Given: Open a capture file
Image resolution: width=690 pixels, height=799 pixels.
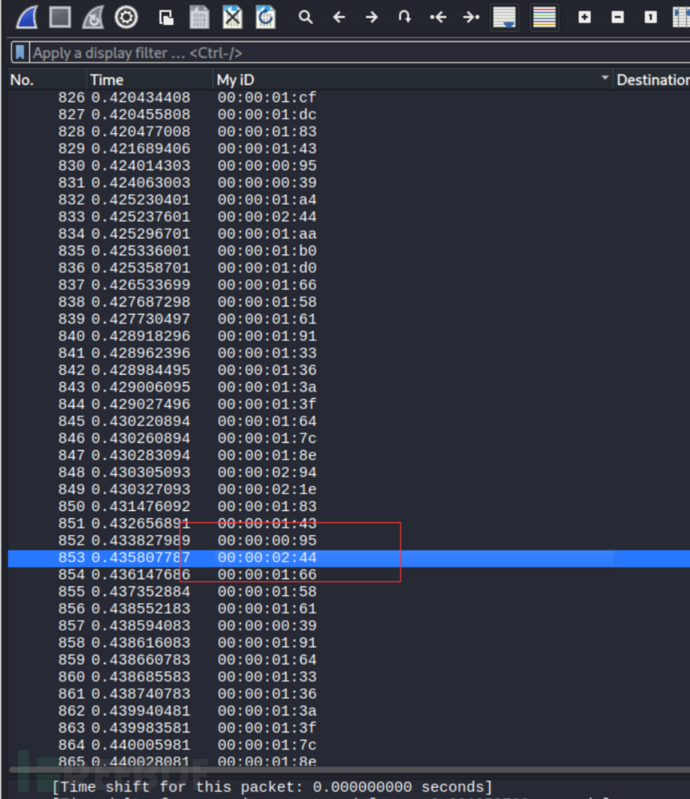Looking at the screenshot, I should click(x=166, y=17).
